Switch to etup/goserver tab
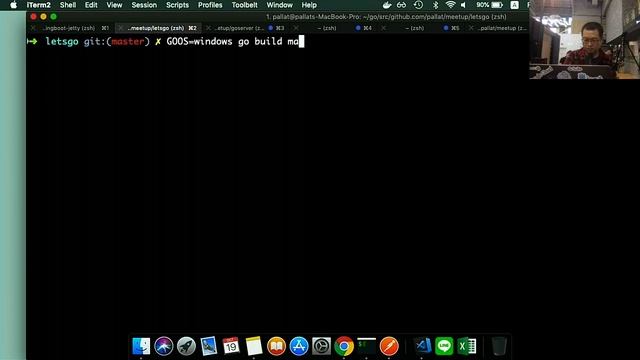640x360 pixels. pyautogui.click(x=246, y=28)
